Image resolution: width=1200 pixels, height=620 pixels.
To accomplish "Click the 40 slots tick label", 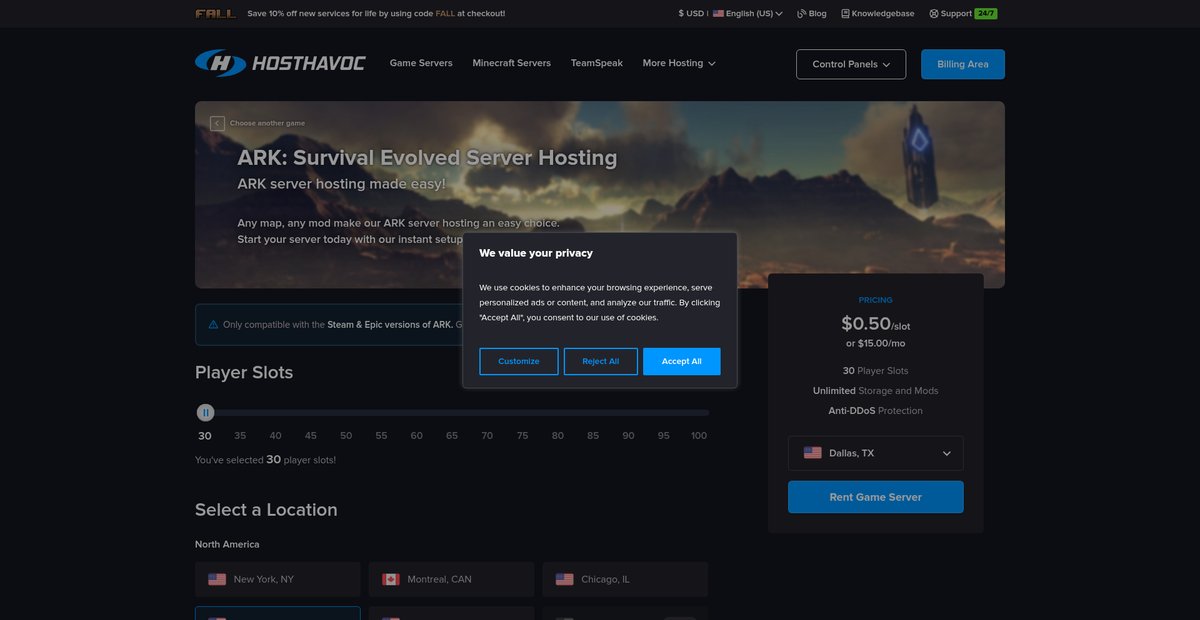I will (275, 436).
